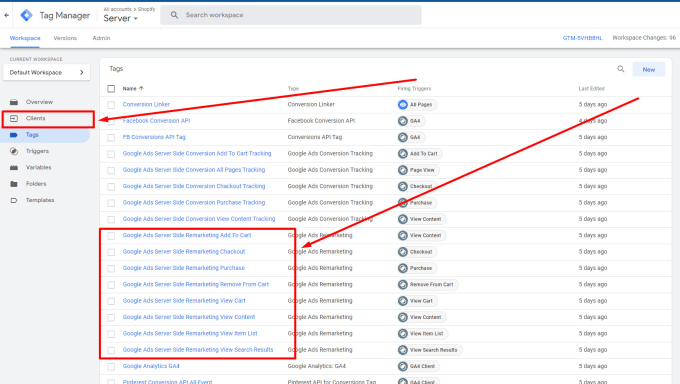Screen dimensions: 680x384
Task: Click the All accounts breadcrumb
Action: (x=117, y=9)
